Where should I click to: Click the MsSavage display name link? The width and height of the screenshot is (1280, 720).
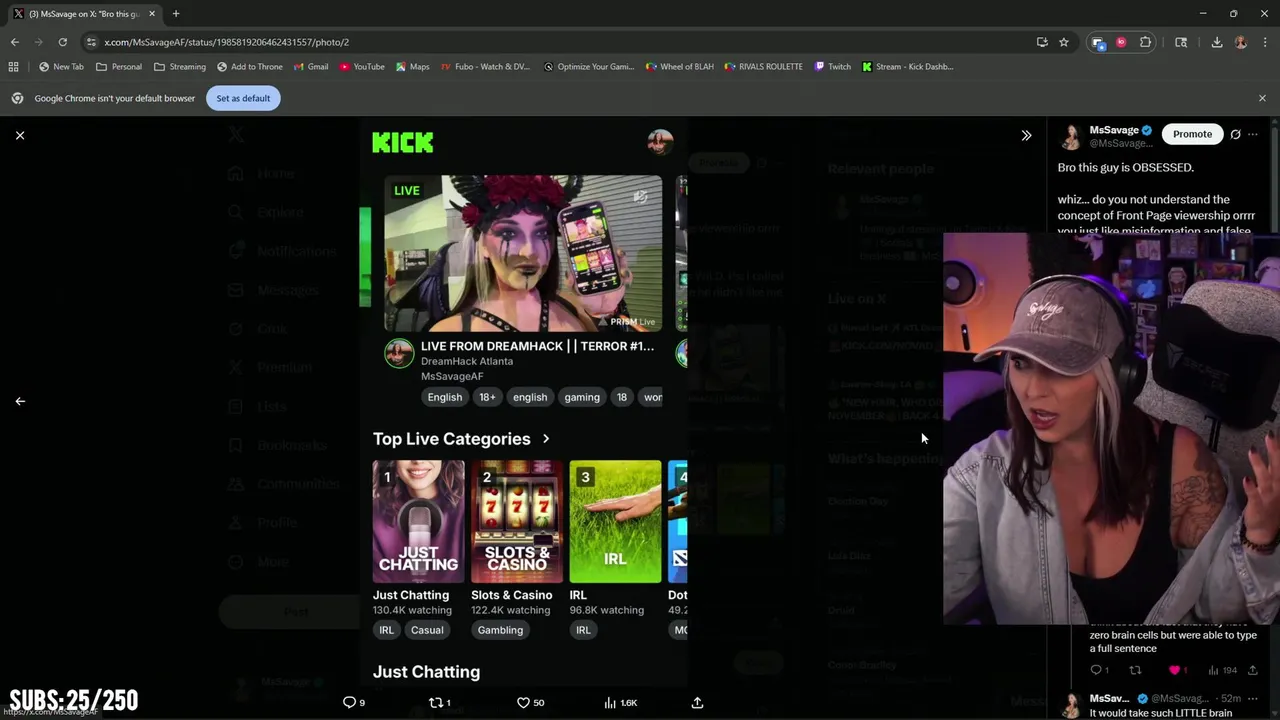(x=1114, y=130)
